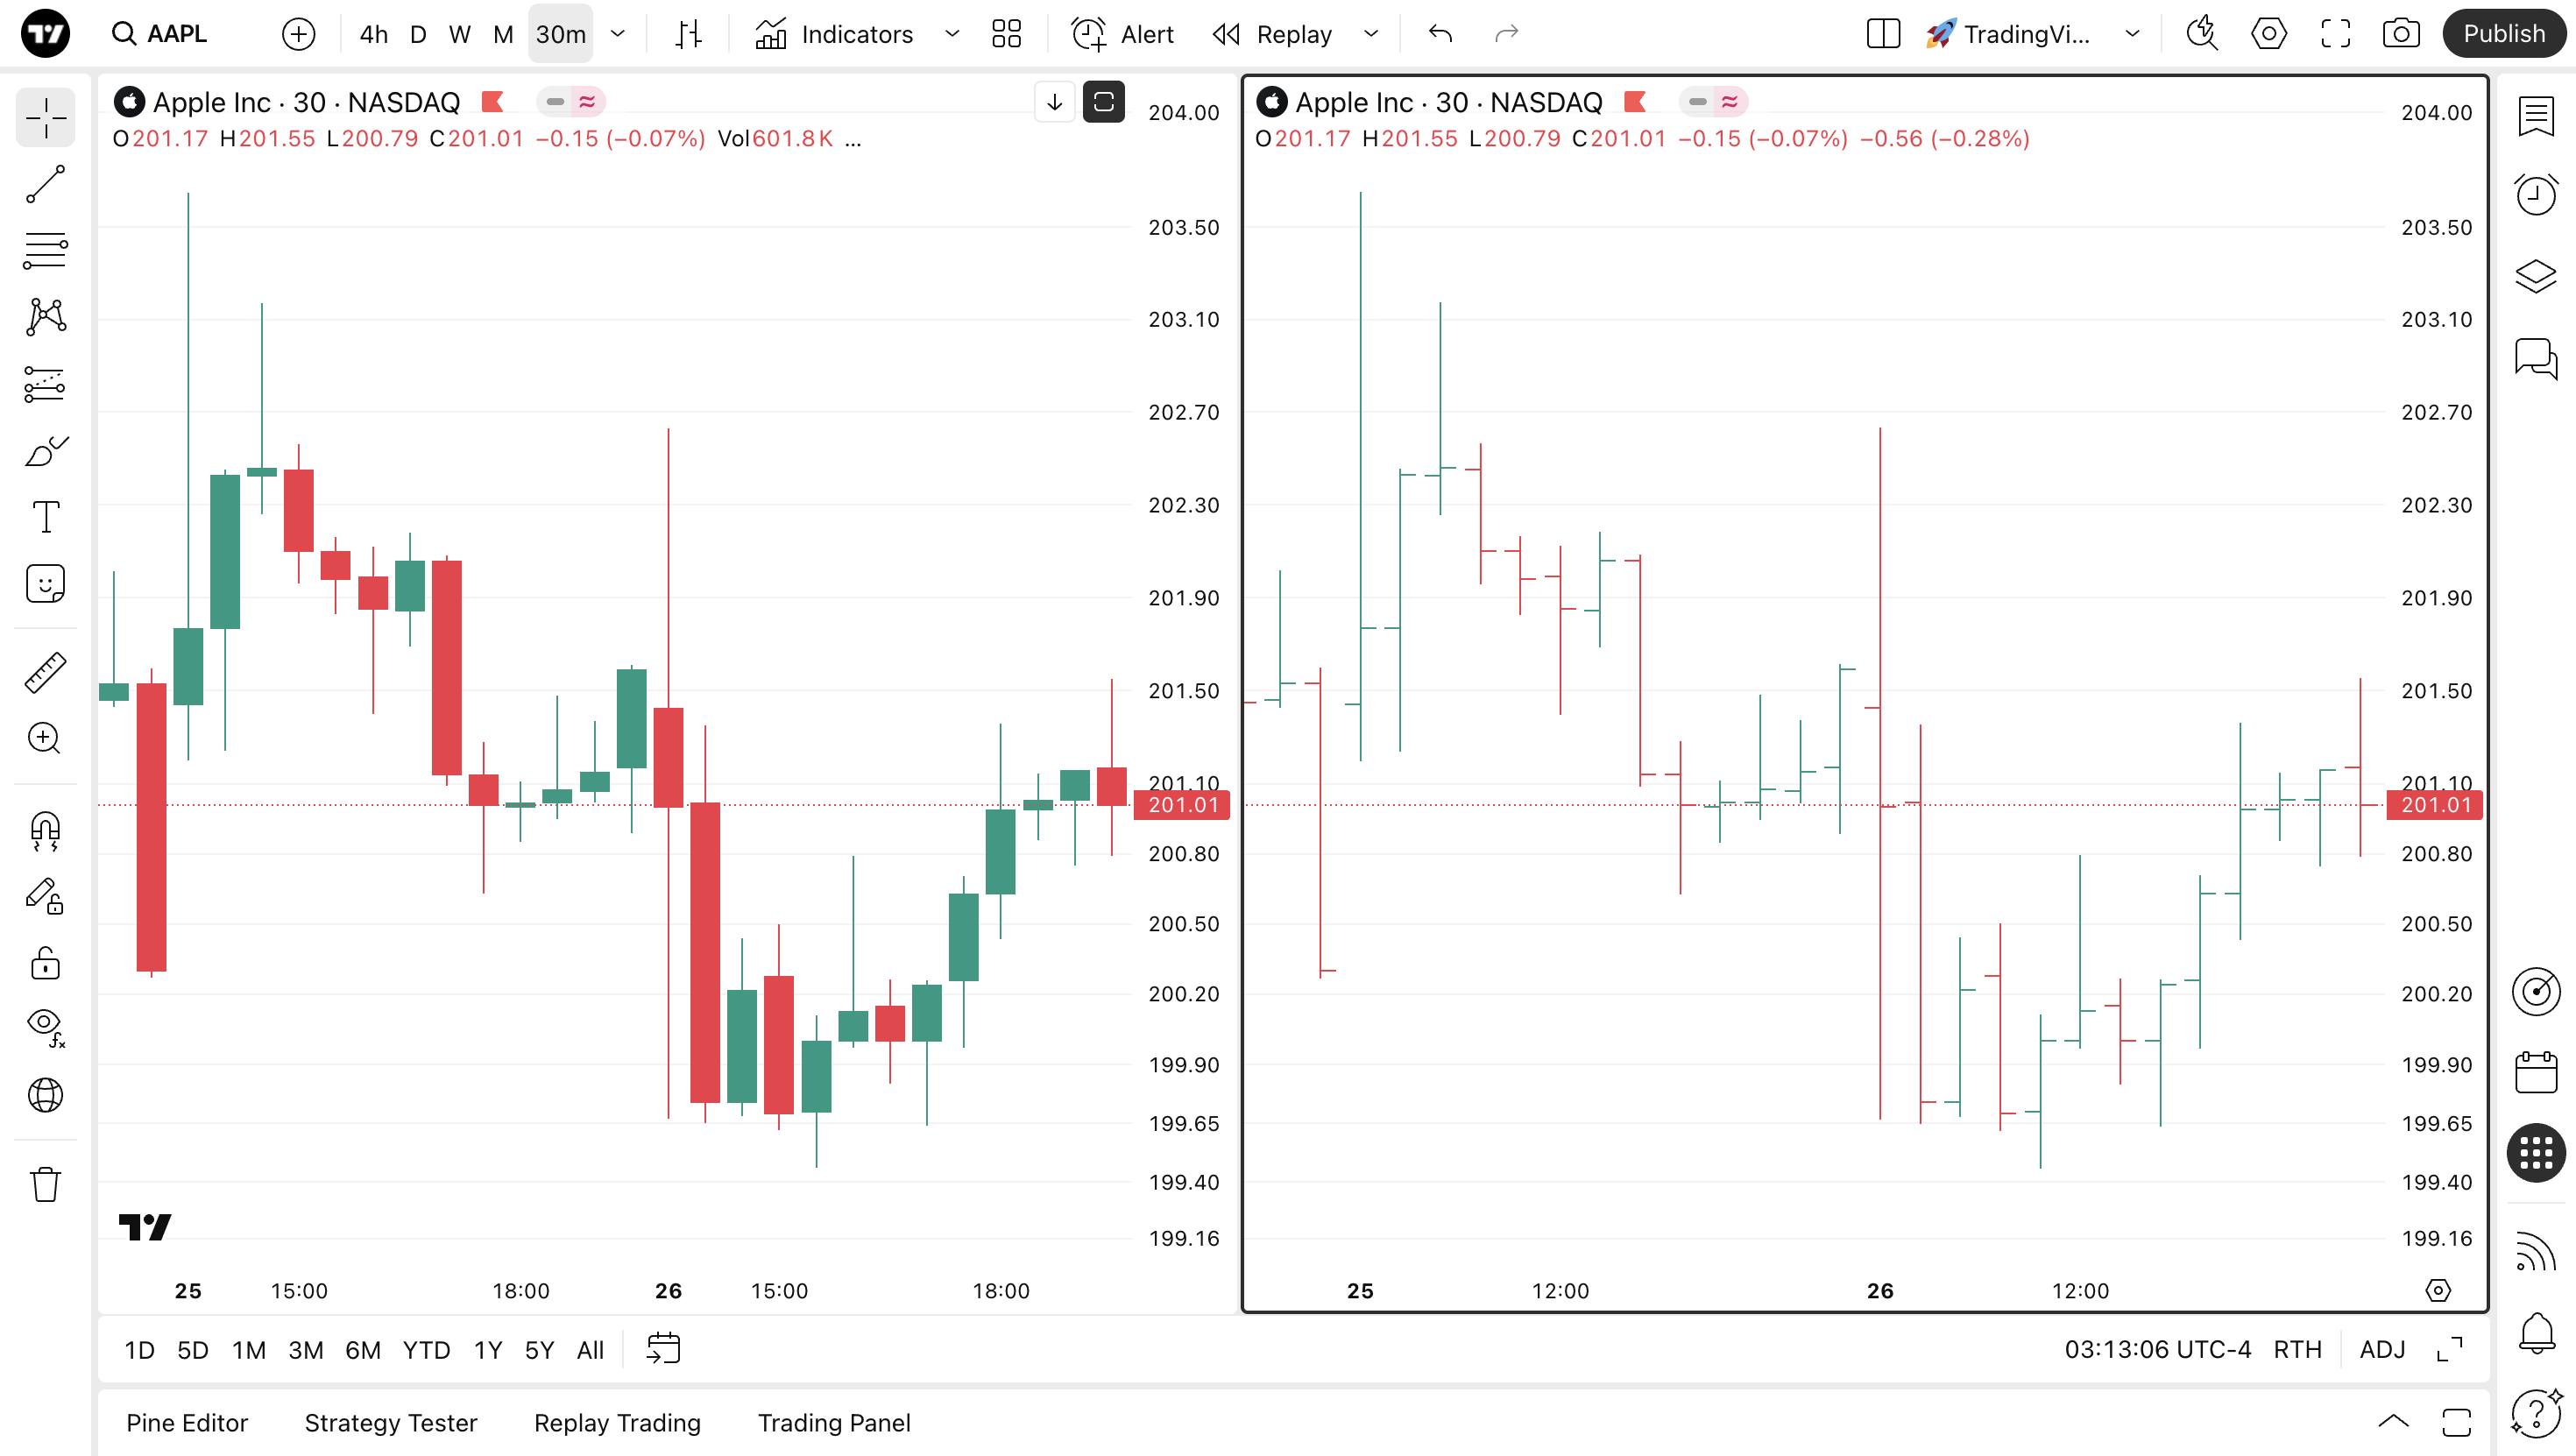The height and width of the screenshot is (1456, 2576).
Task: Select the ruler measure tool
Action: (45, 672)
